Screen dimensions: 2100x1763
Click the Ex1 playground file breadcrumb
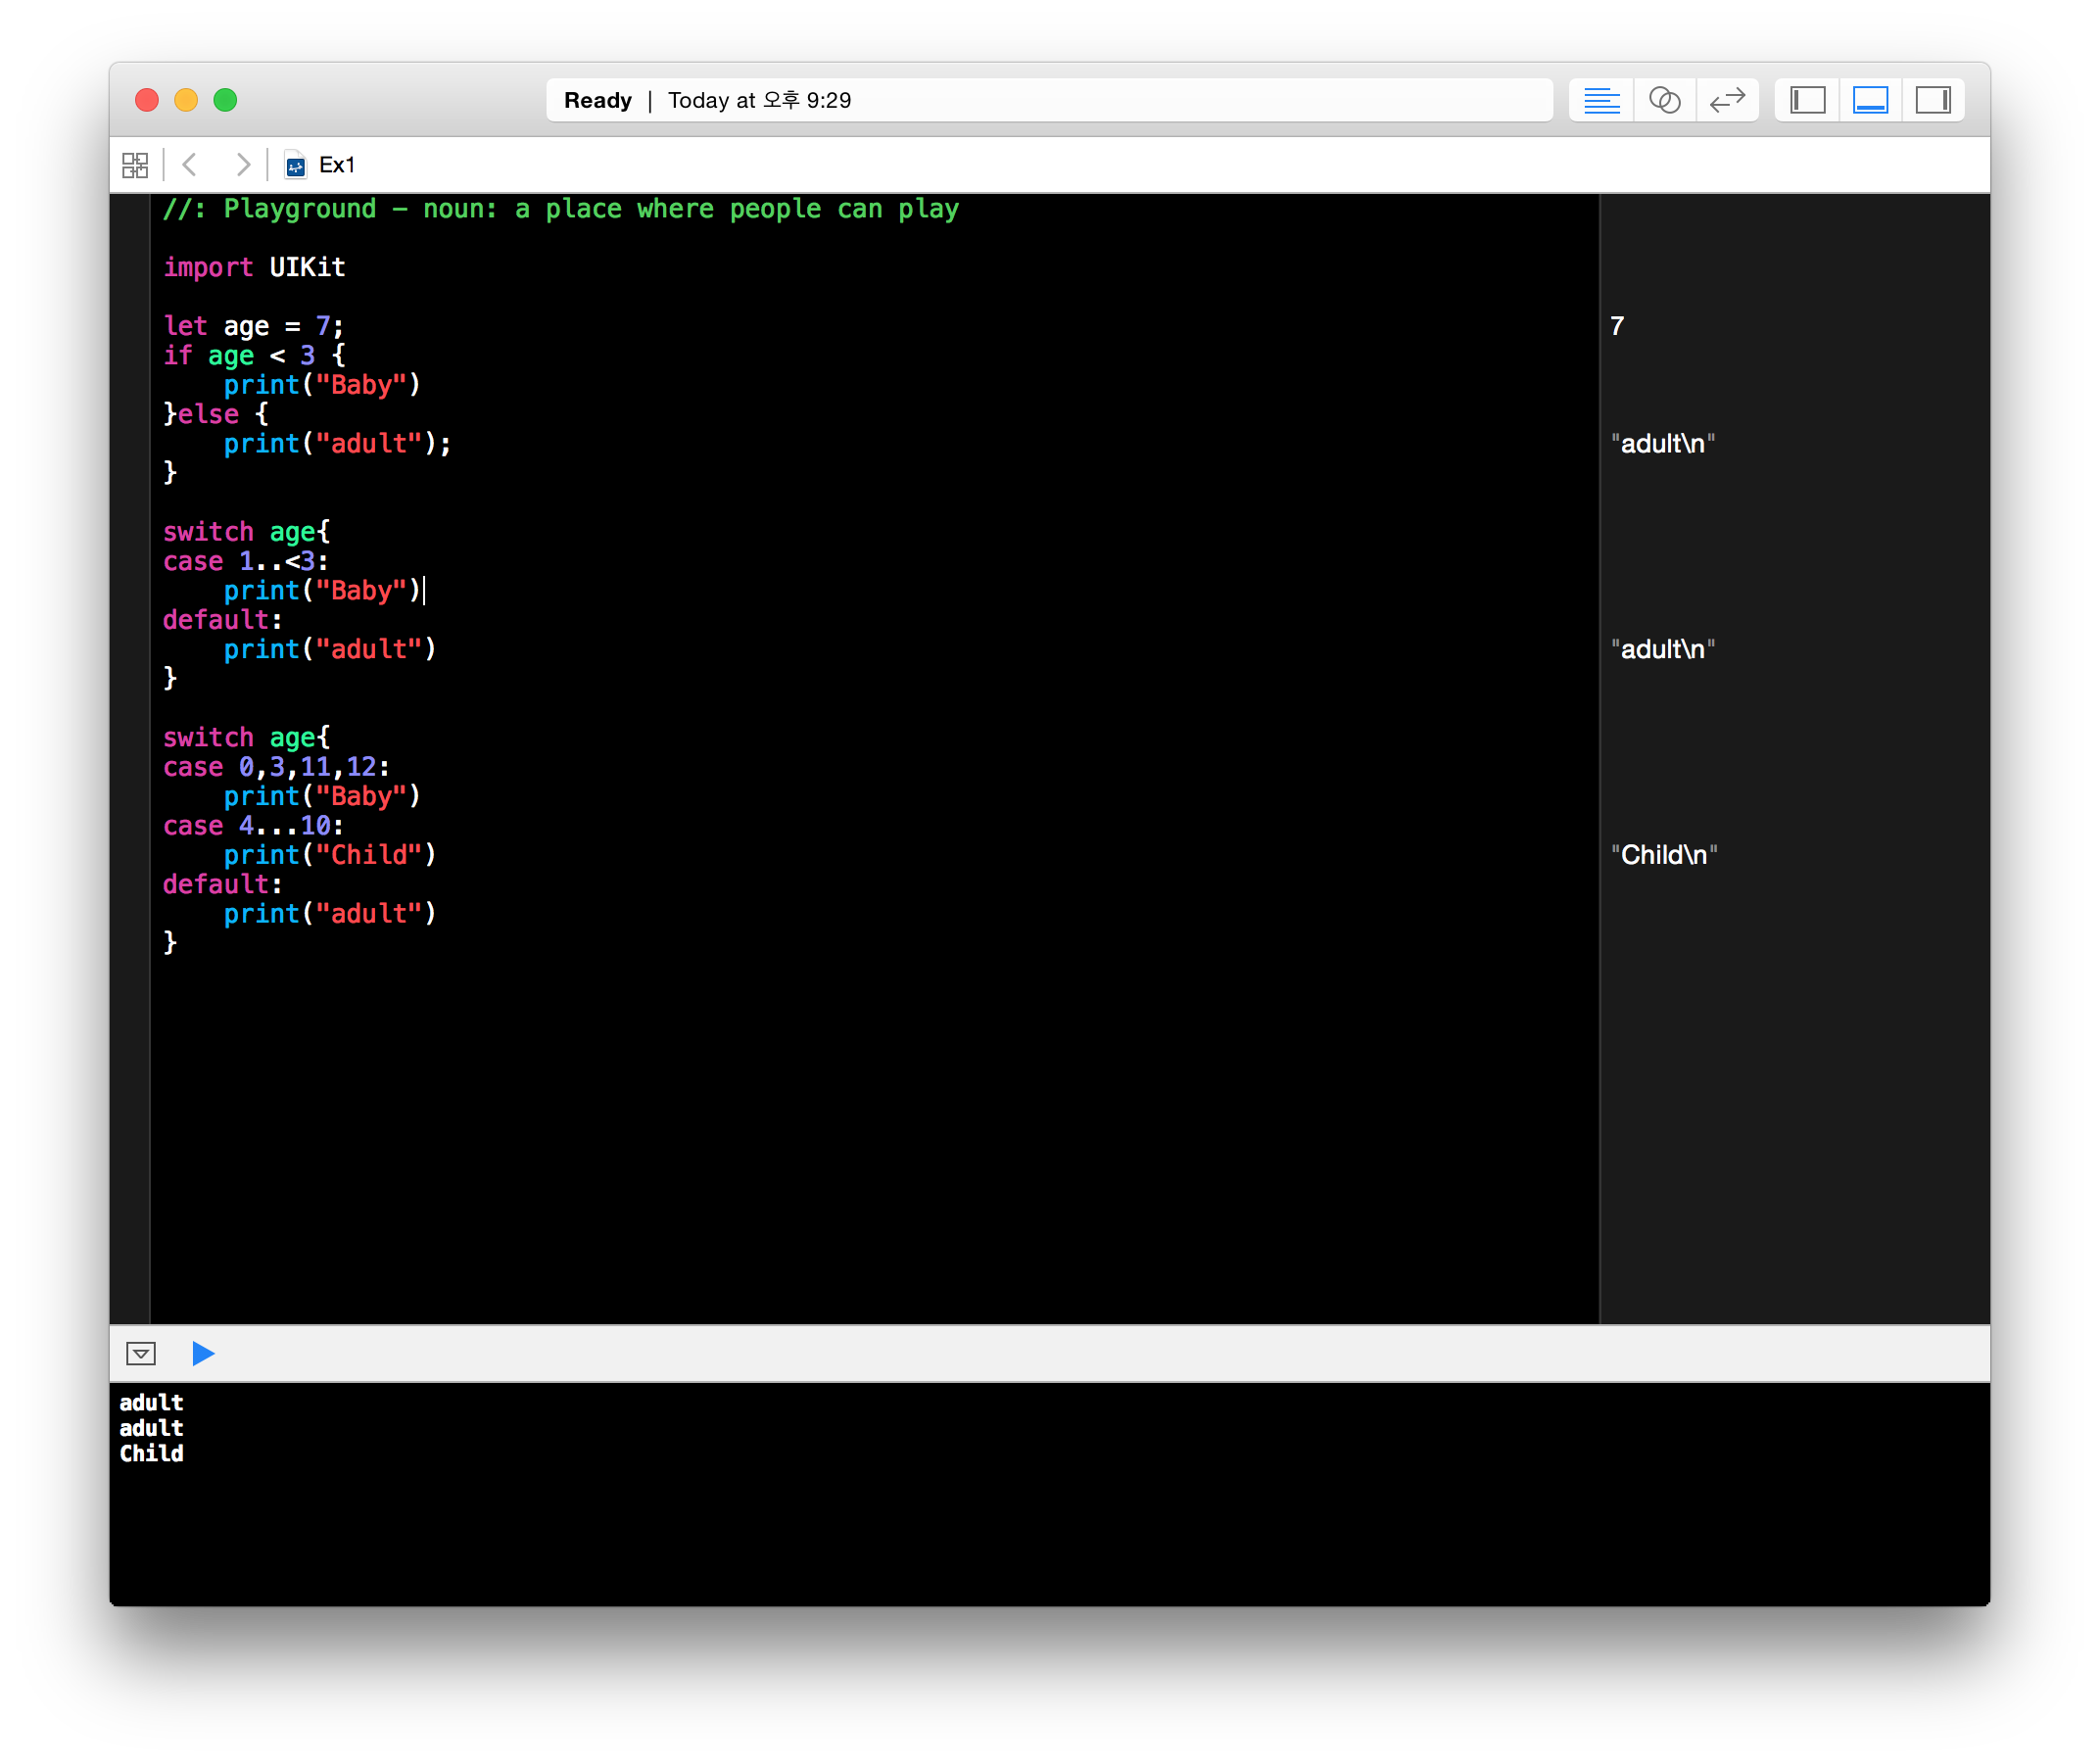[x=337, y=165]
